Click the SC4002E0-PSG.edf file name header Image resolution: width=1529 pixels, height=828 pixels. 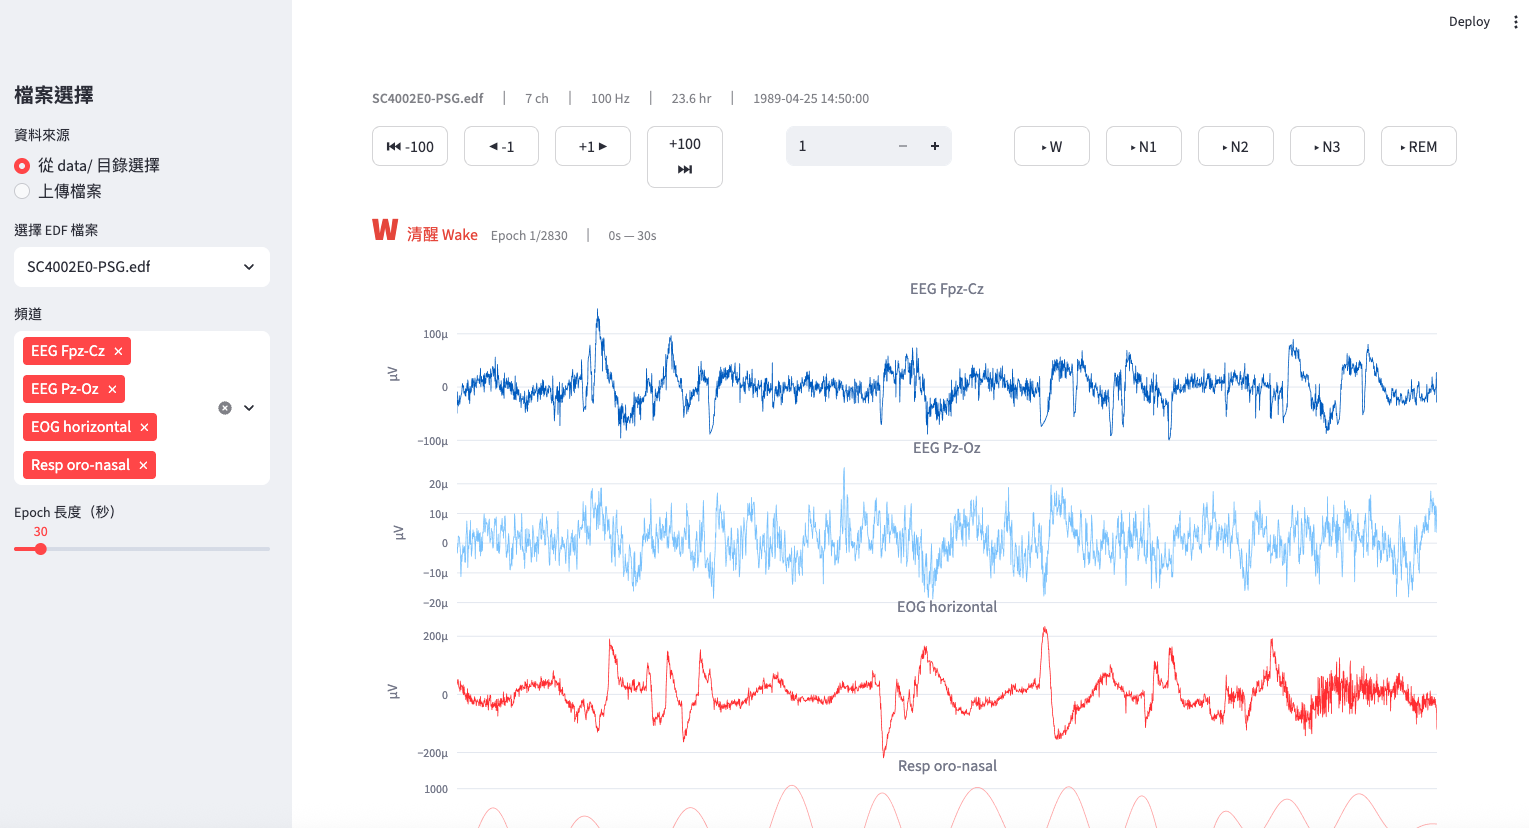coord(428,98)
